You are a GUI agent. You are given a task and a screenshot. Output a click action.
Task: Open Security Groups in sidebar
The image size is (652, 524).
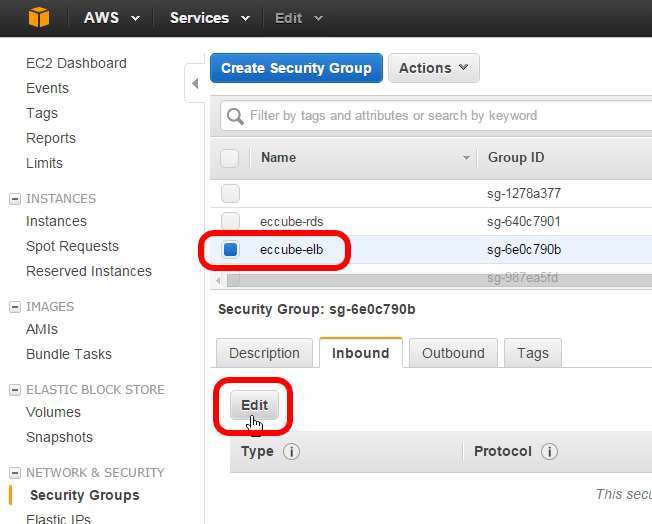(85, 495)
